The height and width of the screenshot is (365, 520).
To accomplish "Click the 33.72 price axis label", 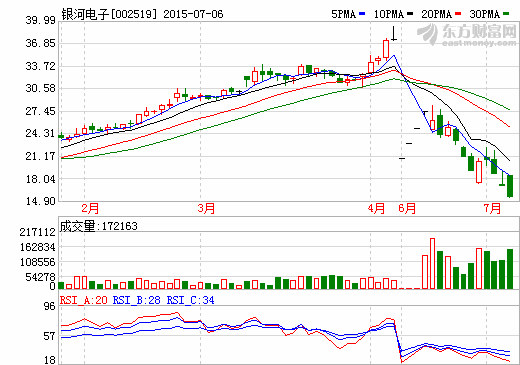I will [x=41, y=66].
